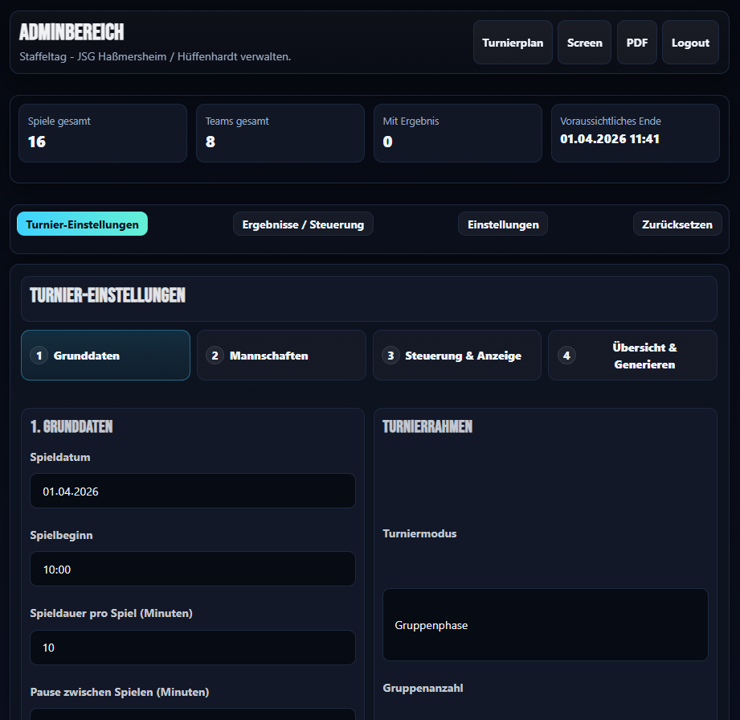Open the Ergebnisse / Steuerung tab
The width and height of the screenshot is (740, 720).
point(303,224)
